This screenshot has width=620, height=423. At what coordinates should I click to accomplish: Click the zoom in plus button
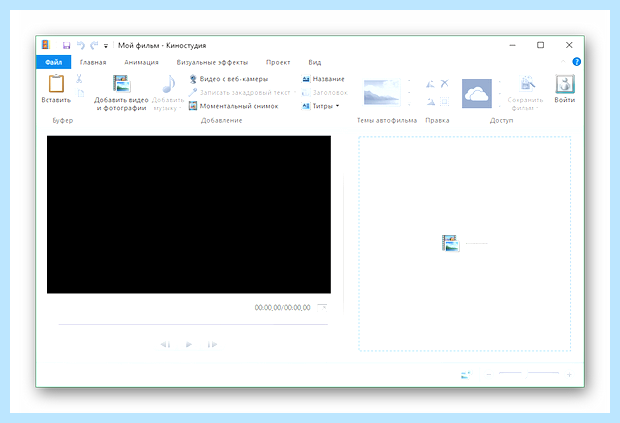(569, 374)
